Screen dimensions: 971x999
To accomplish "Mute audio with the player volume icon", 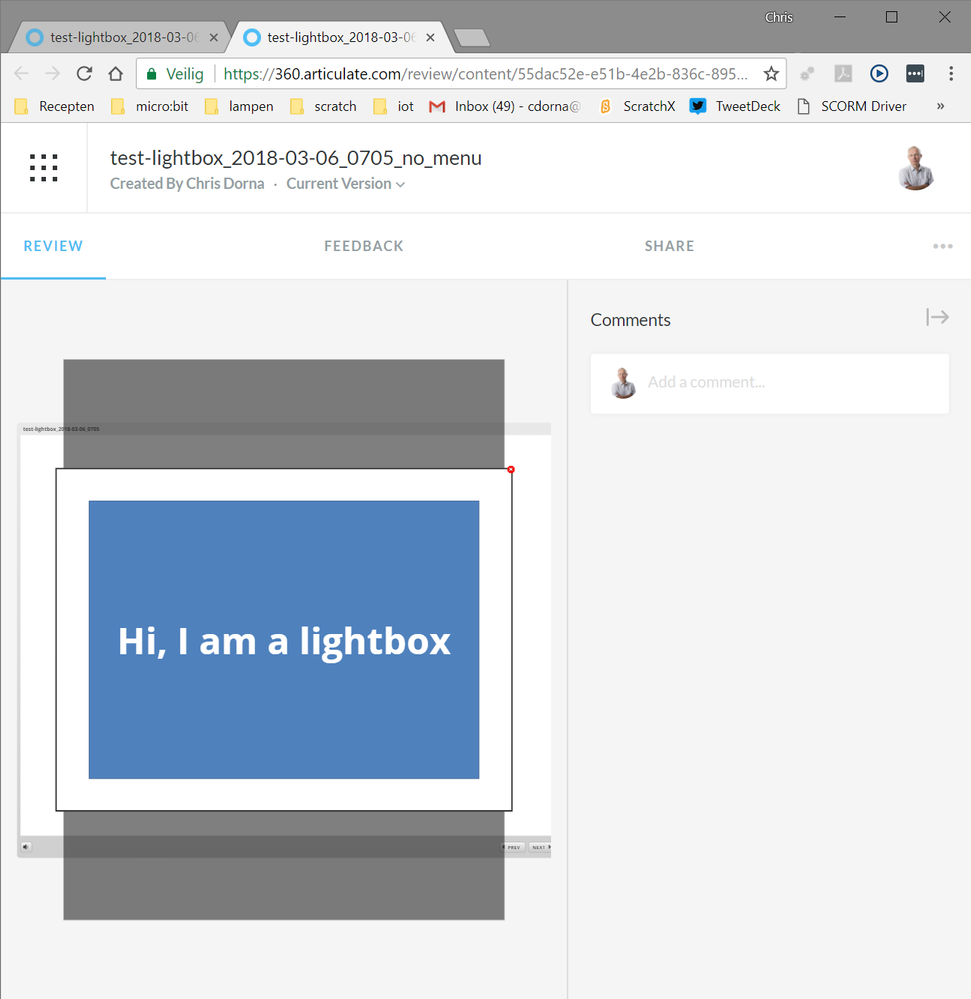I will (x=26, y=847).
